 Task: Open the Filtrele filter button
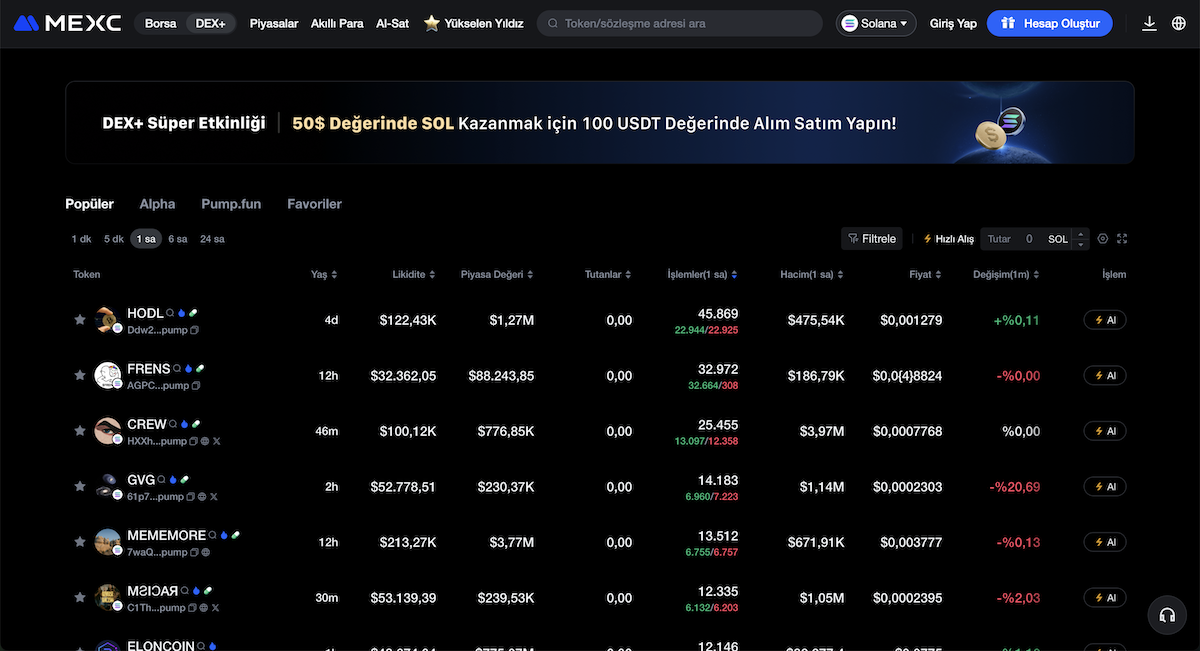pos(872,239)
